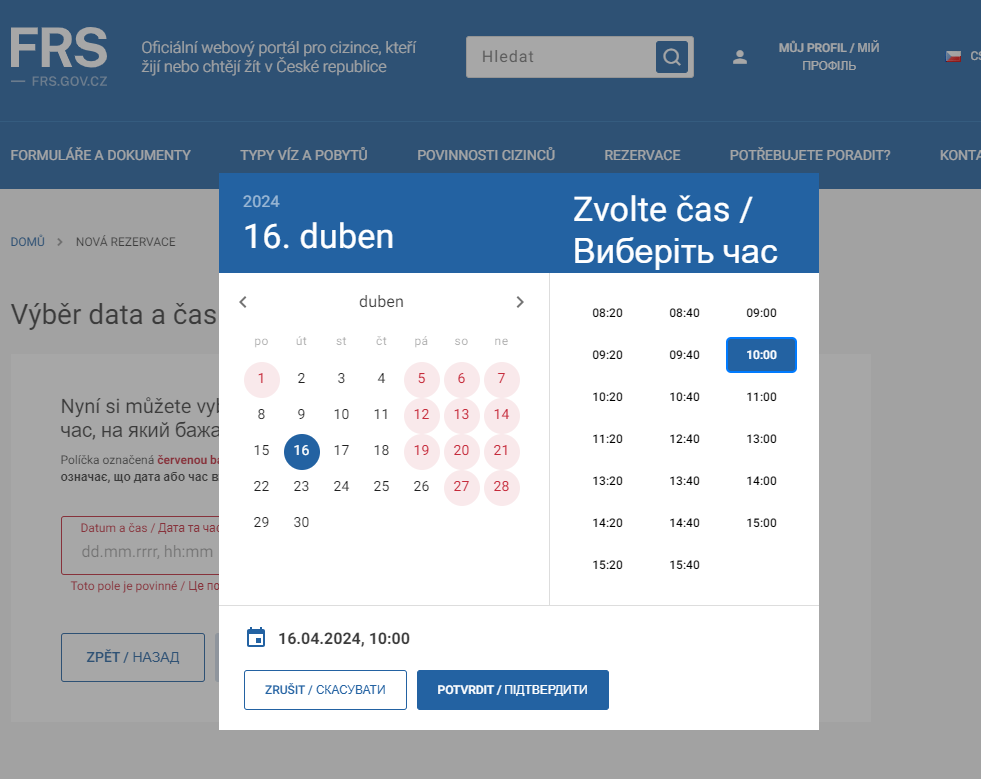Image resolution: width=981 pixels, height=779 pixels.
Task: Go to next month with right chevron
Action: coord(520,302)
